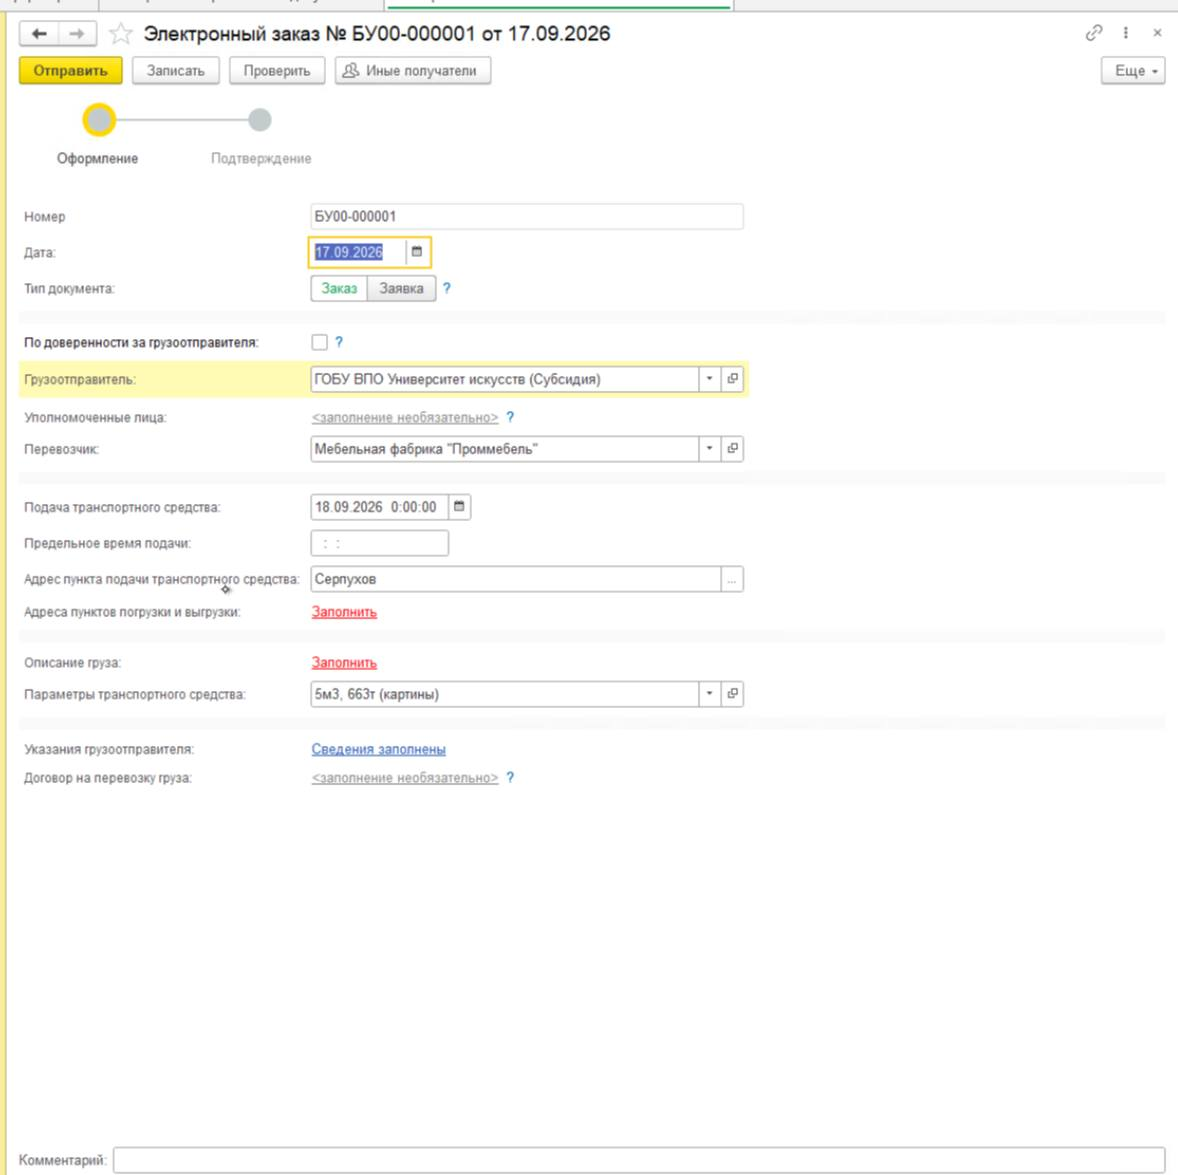This screenshot has height=1175, width=1178.
Task: Add document to favorites with star icon
Action: [x=120, y=34]
